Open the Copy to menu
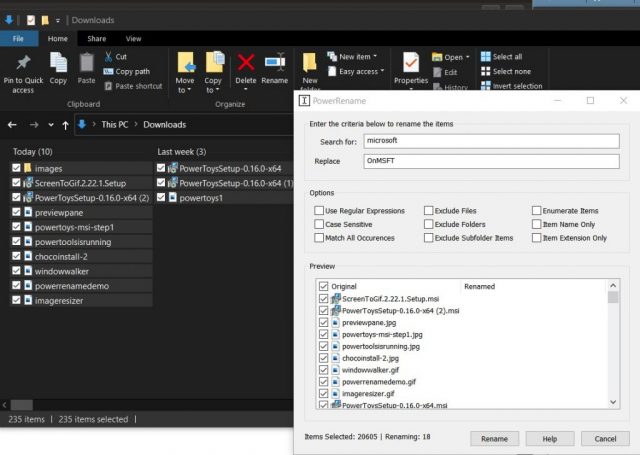 click(213, 73)
